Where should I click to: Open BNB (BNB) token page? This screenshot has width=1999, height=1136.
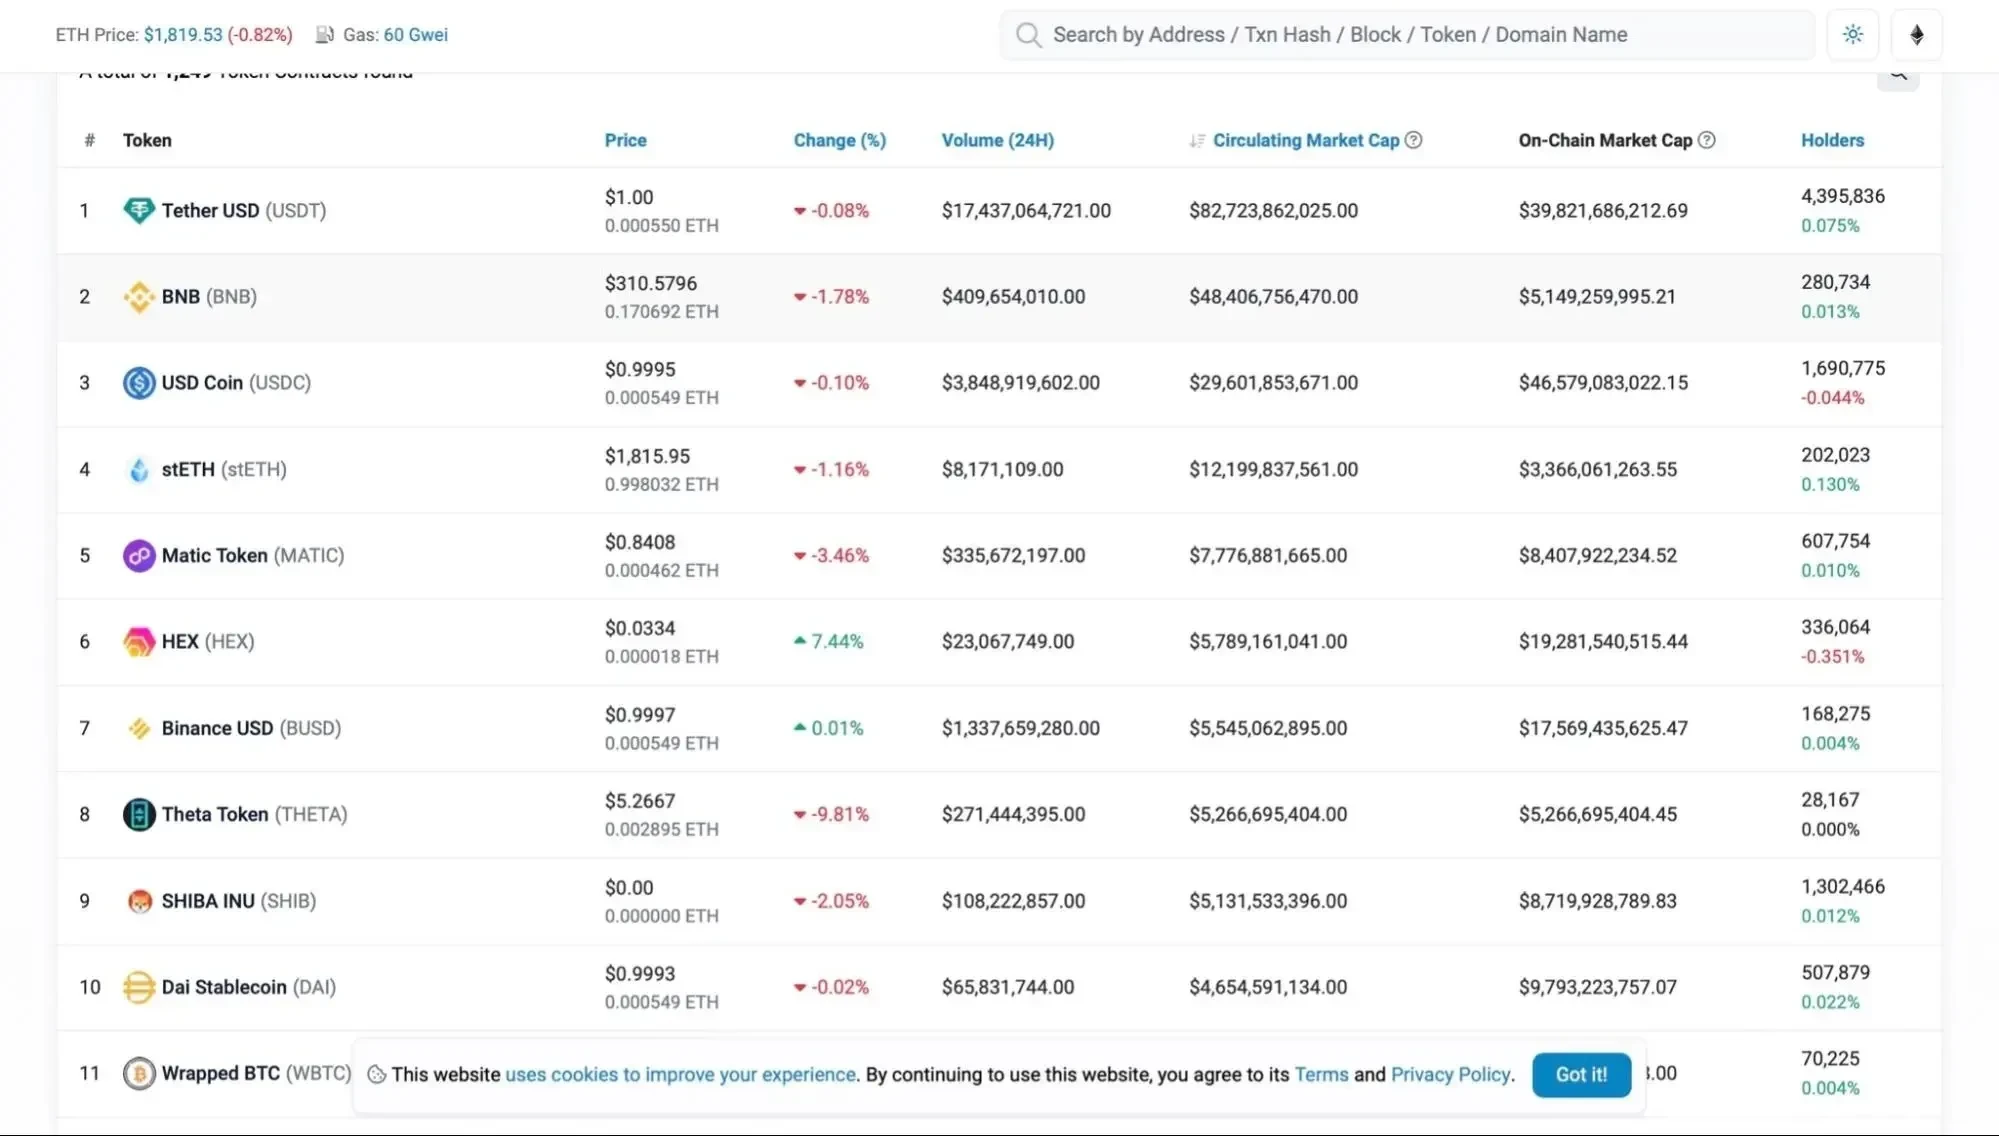click(x=209, y=297)
